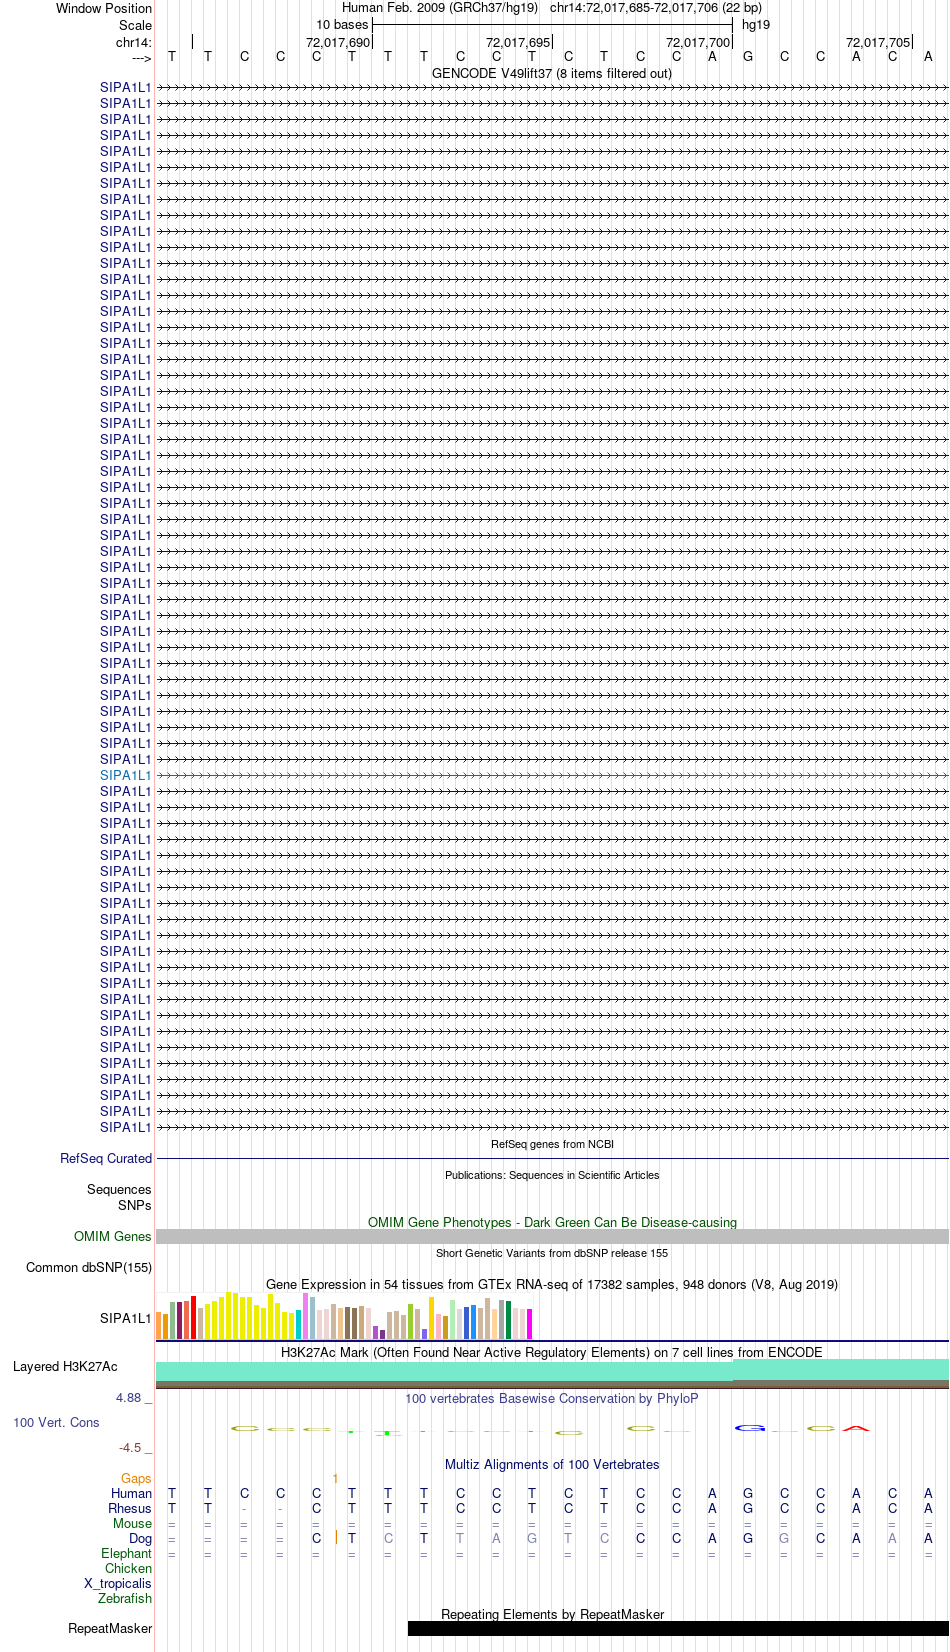Click the 72,017,700 position tick label
Image resolution: width=950 pixels, height=1652 pixels.
click(698, 42)
